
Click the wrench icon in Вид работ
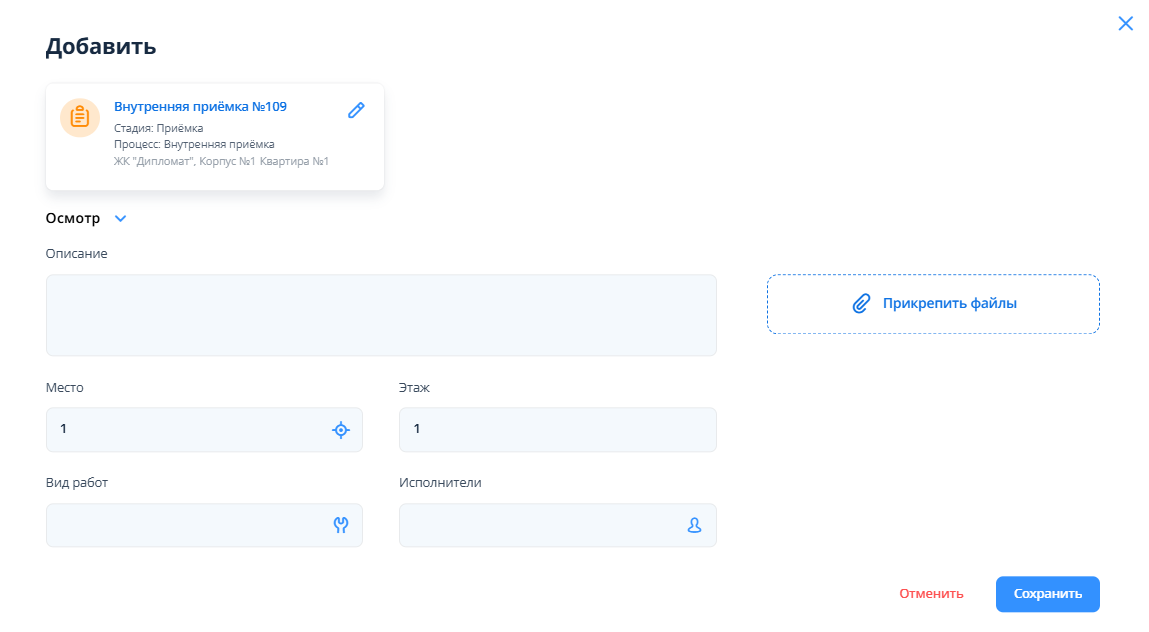341,526
